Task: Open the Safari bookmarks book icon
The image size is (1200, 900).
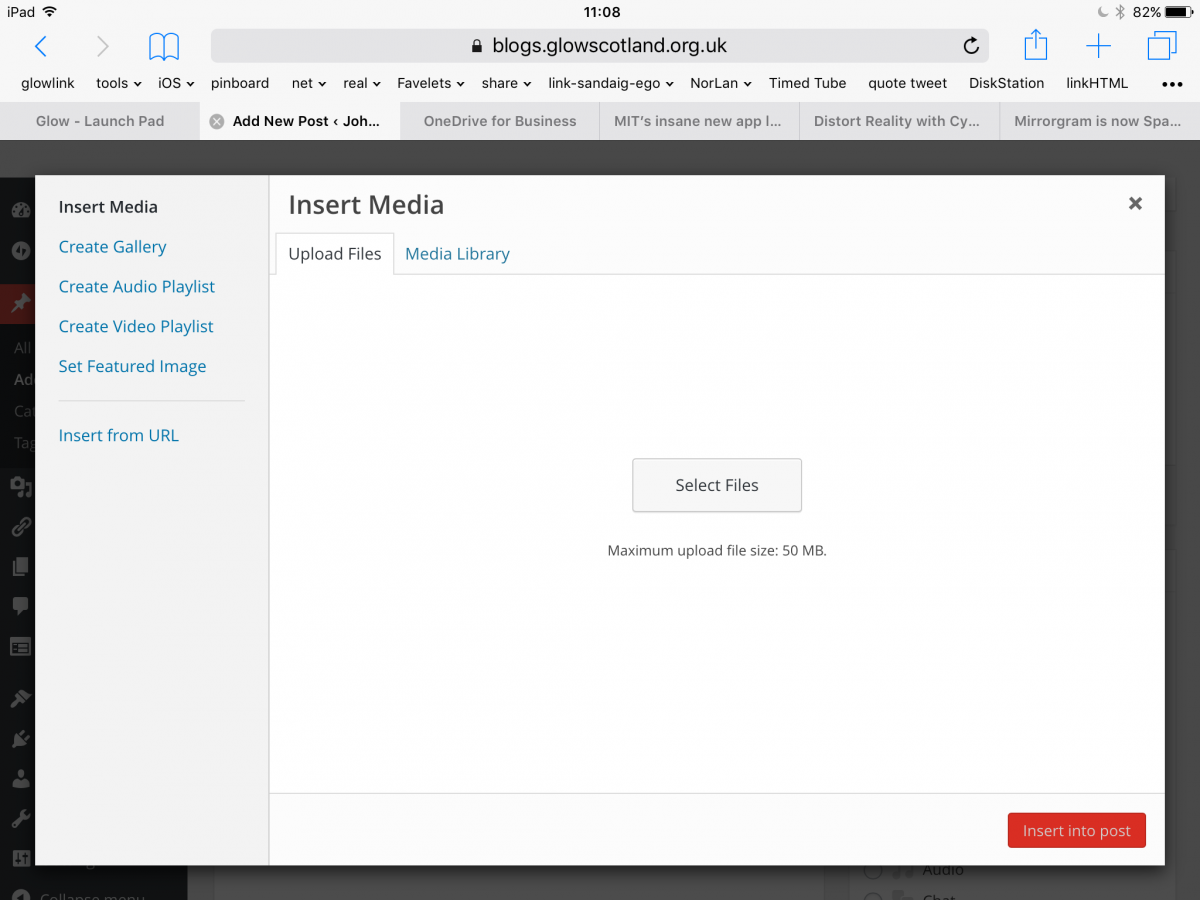Action: pos(164,46)
